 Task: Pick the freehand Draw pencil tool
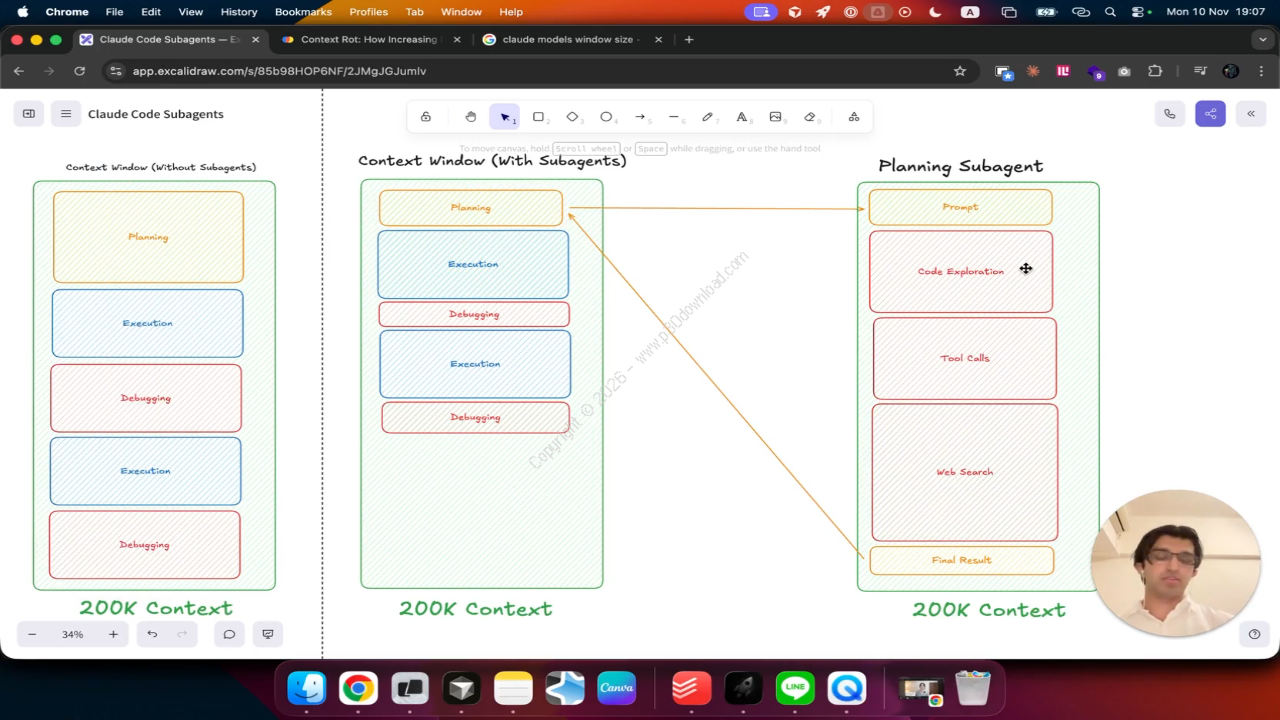708,117
